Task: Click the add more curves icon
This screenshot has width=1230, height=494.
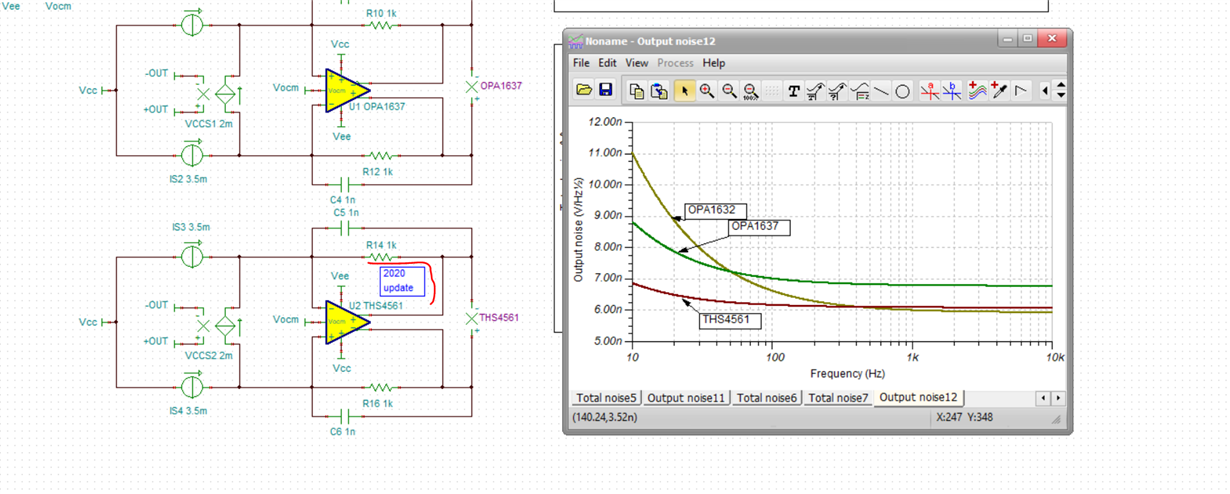Action: coord(977,91)
